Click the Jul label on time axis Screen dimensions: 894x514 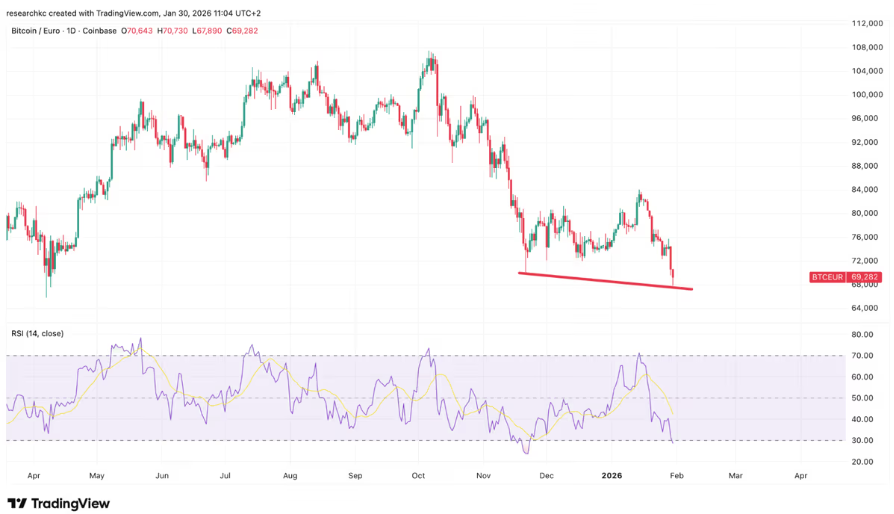click(227, 478)
